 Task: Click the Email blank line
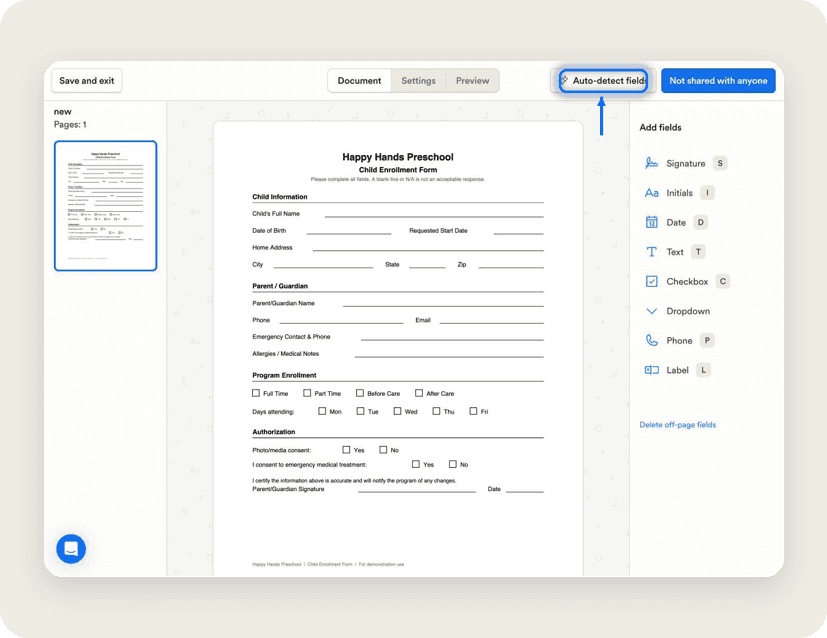coord(492,322)
